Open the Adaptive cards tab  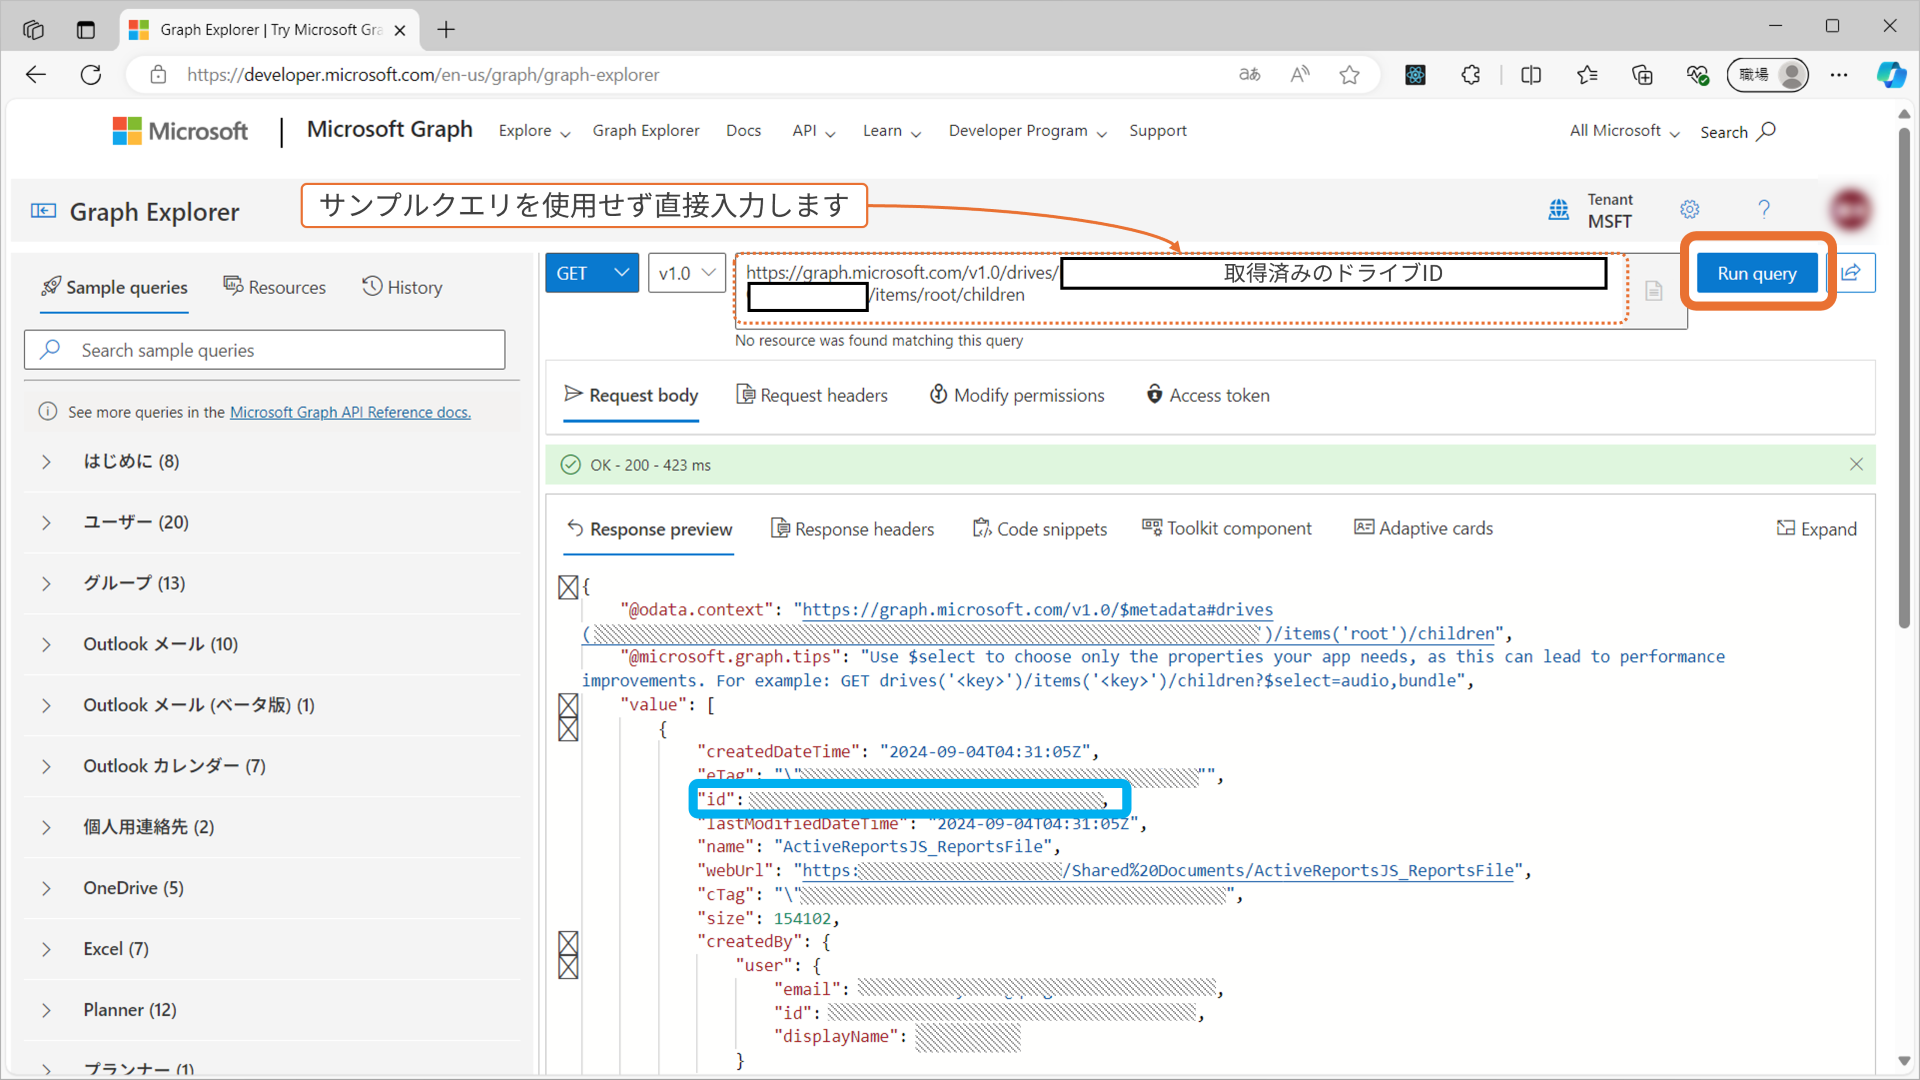coord(1423,529)
